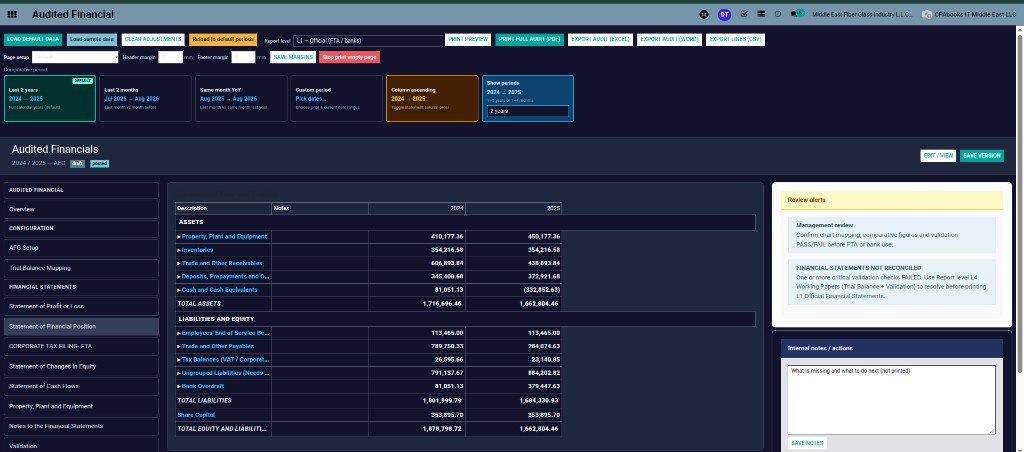Click the stacked bars icon in header
Viewport: 1024px width, 452px height.
click(x=761, y=14)
